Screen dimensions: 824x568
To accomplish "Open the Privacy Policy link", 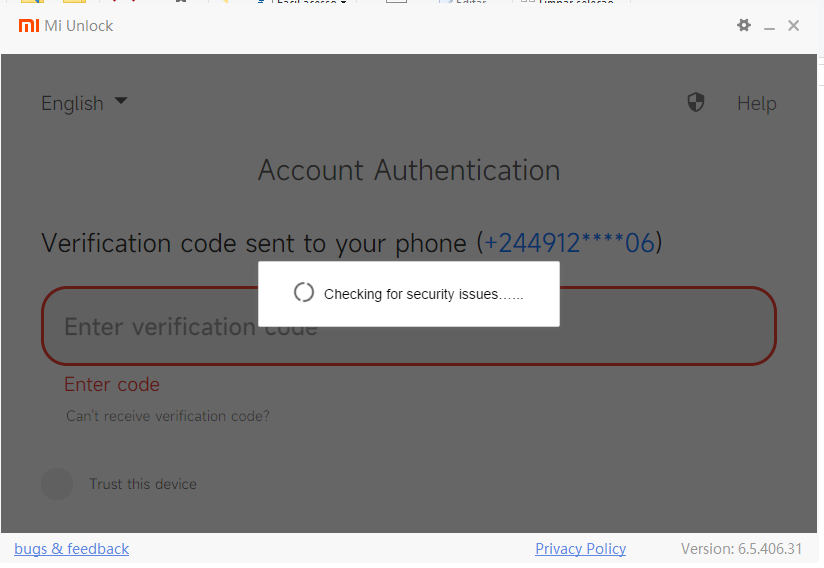I will point(580,549).
